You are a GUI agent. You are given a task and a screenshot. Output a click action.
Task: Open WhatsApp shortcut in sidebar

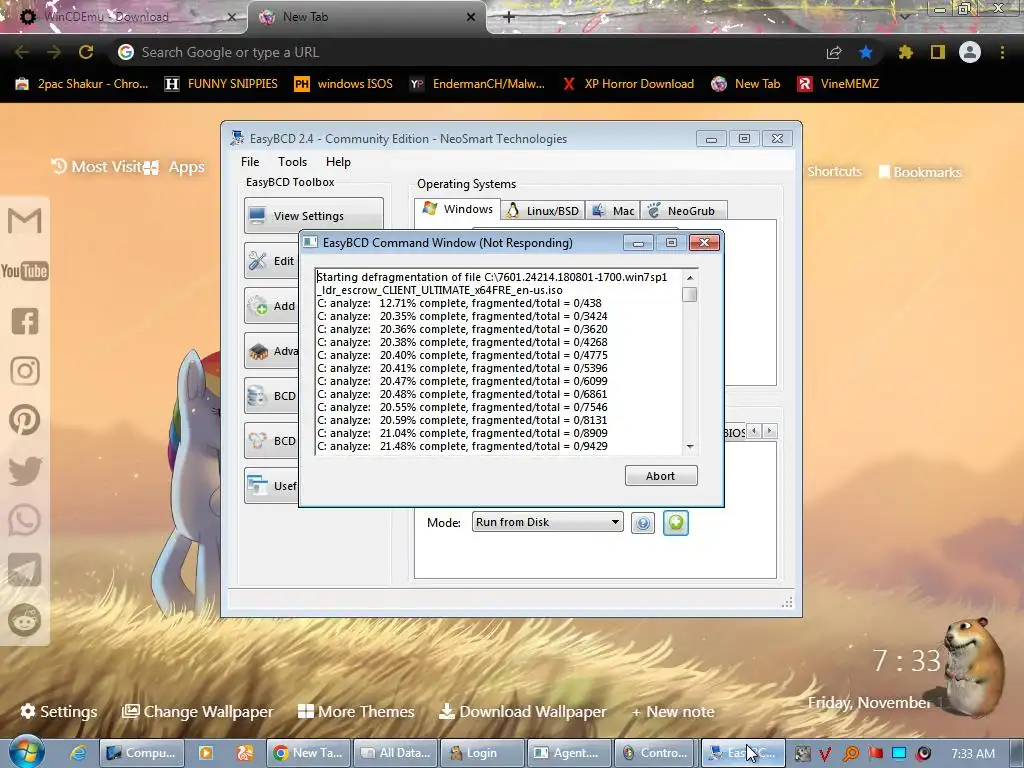[25, 520]
